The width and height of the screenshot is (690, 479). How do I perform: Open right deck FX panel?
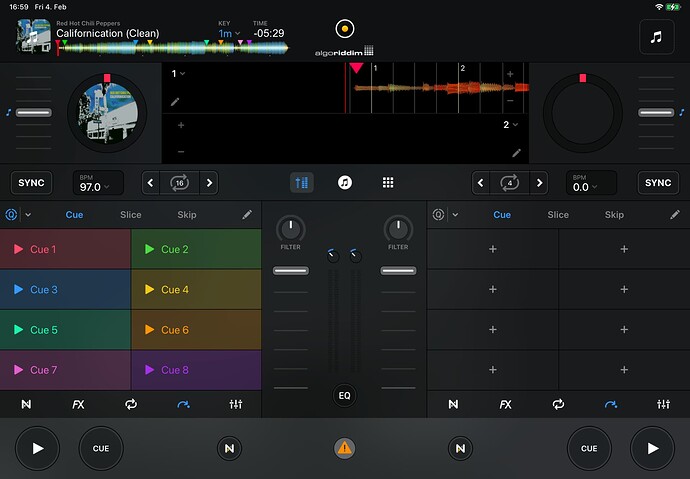tap(506, 404)
